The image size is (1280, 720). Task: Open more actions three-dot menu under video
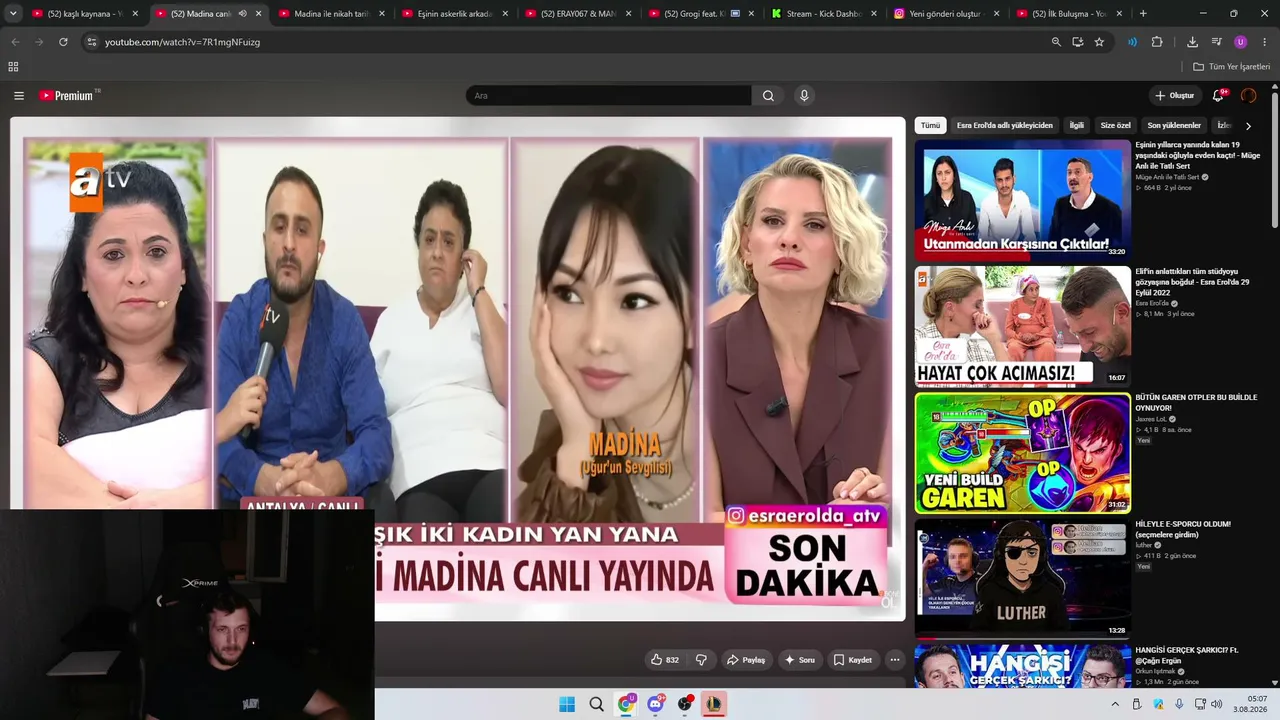[x=895, y=660]
